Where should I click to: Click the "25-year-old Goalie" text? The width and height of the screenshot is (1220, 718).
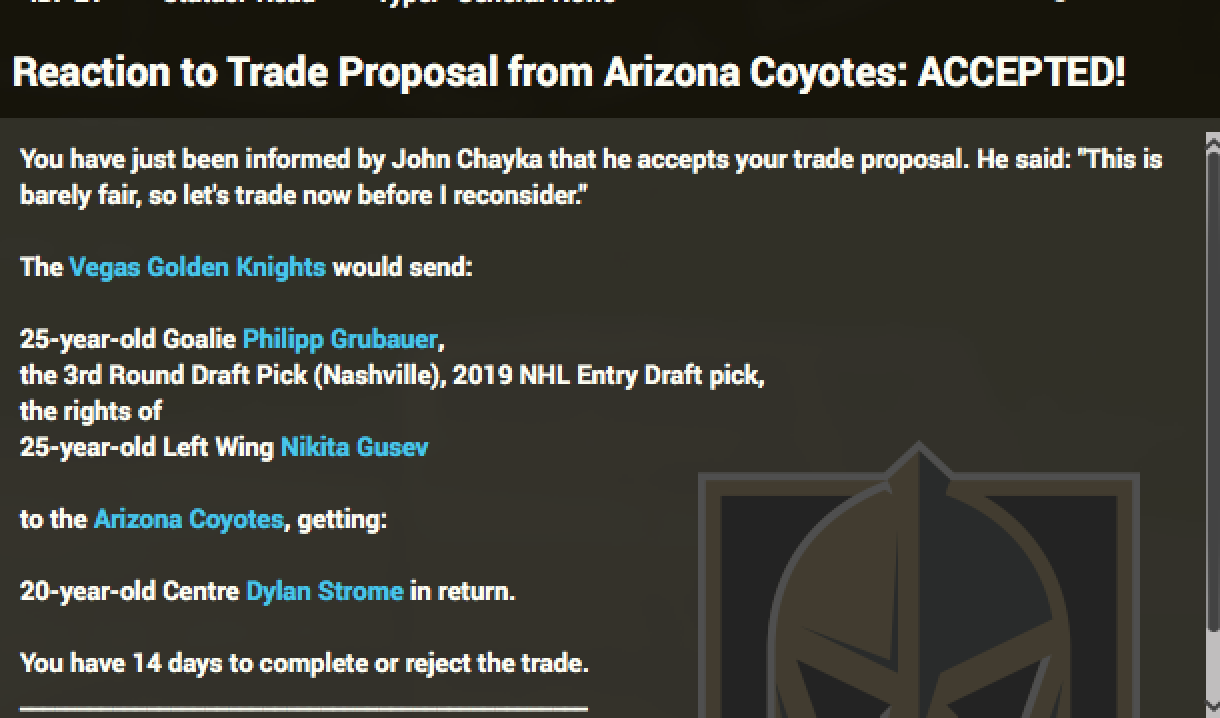[x=128, y=339]
